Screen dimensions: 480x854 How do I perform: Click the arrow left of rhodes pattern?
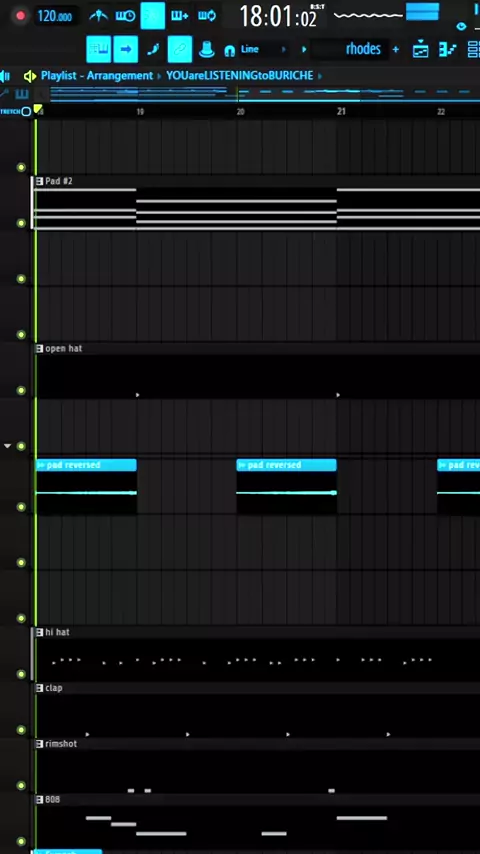coord(304,50)
